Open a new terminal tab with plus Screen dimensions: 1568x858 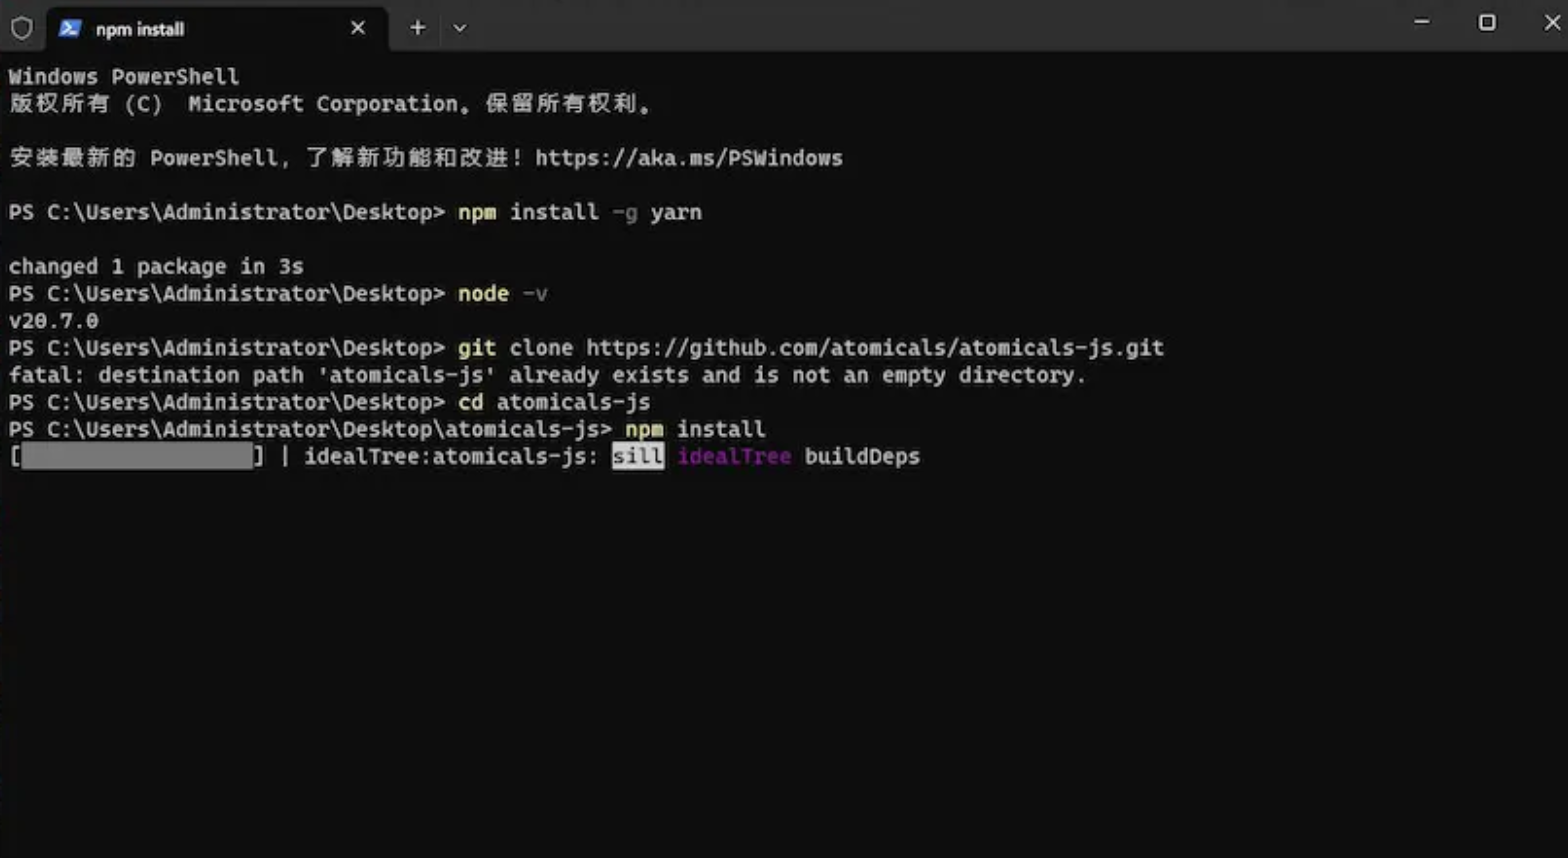(418, 28)
